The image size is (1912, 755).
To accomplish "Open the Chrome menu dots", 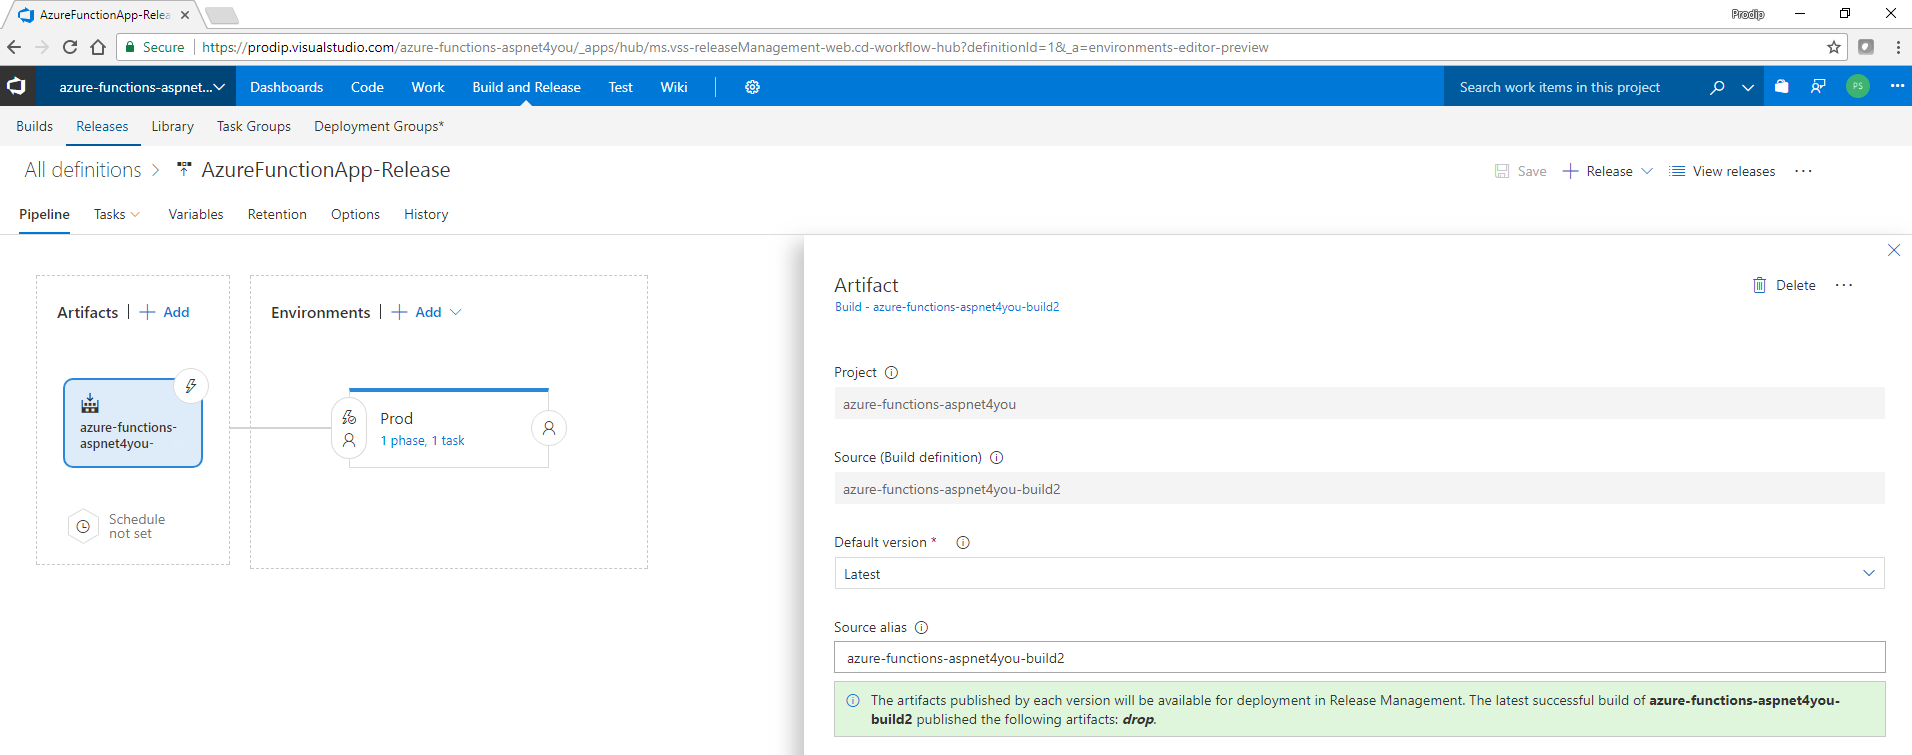I will 1898,47.
